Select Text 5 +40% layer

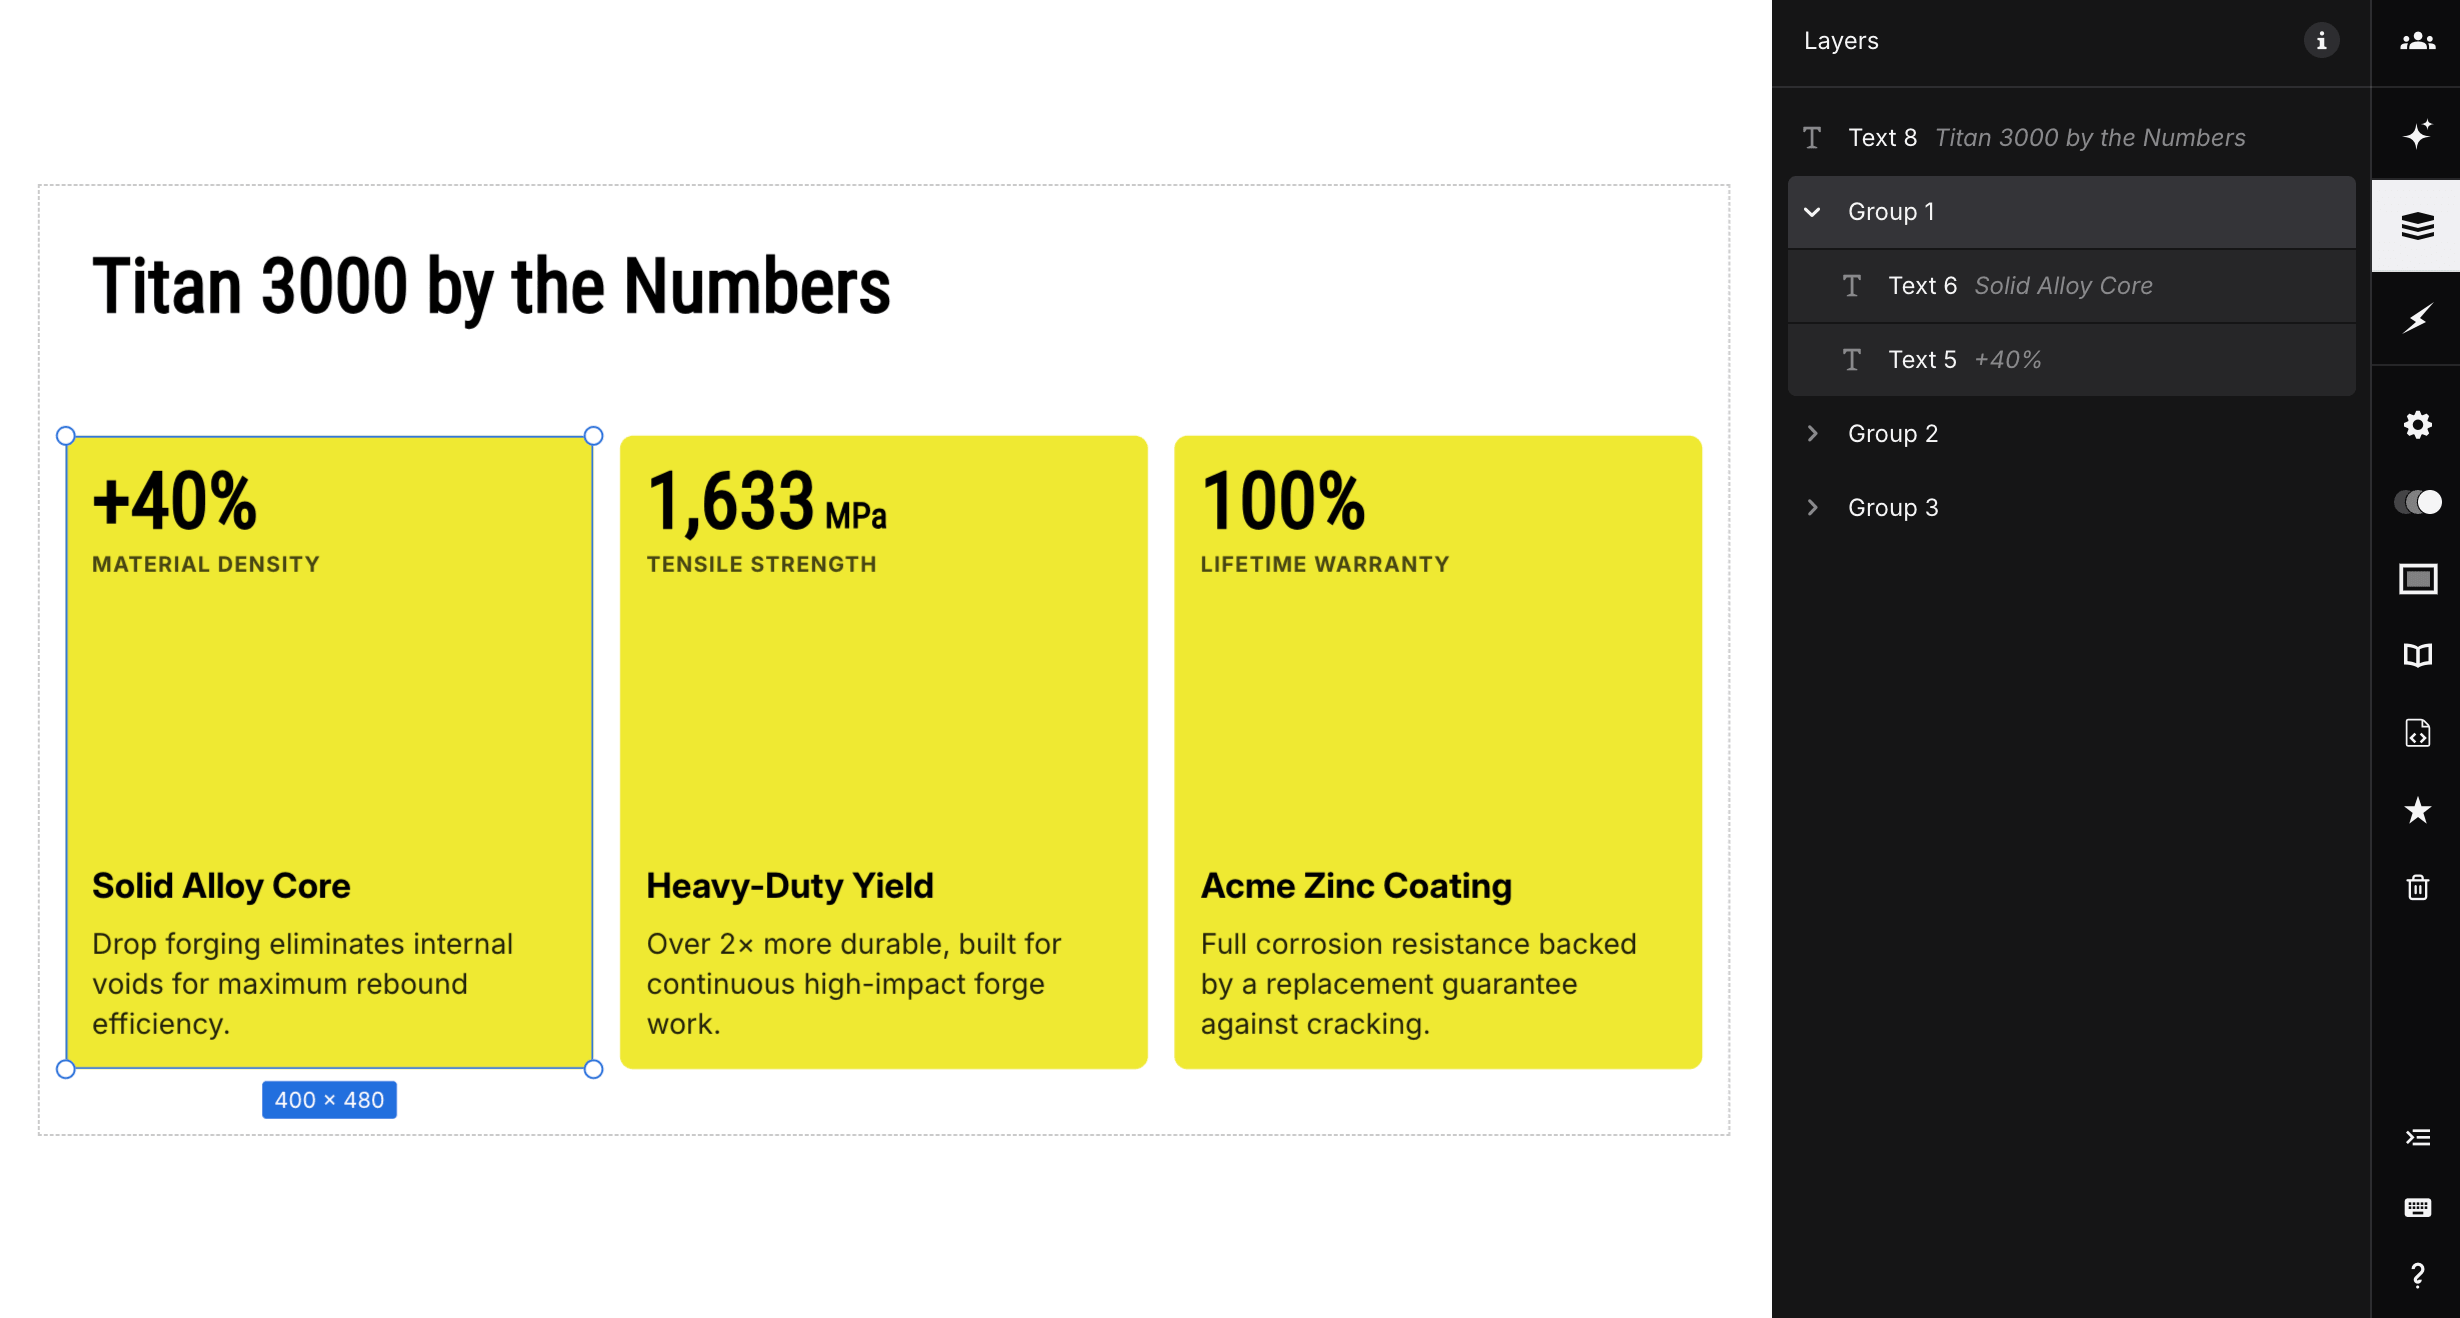coord(2071,360)
